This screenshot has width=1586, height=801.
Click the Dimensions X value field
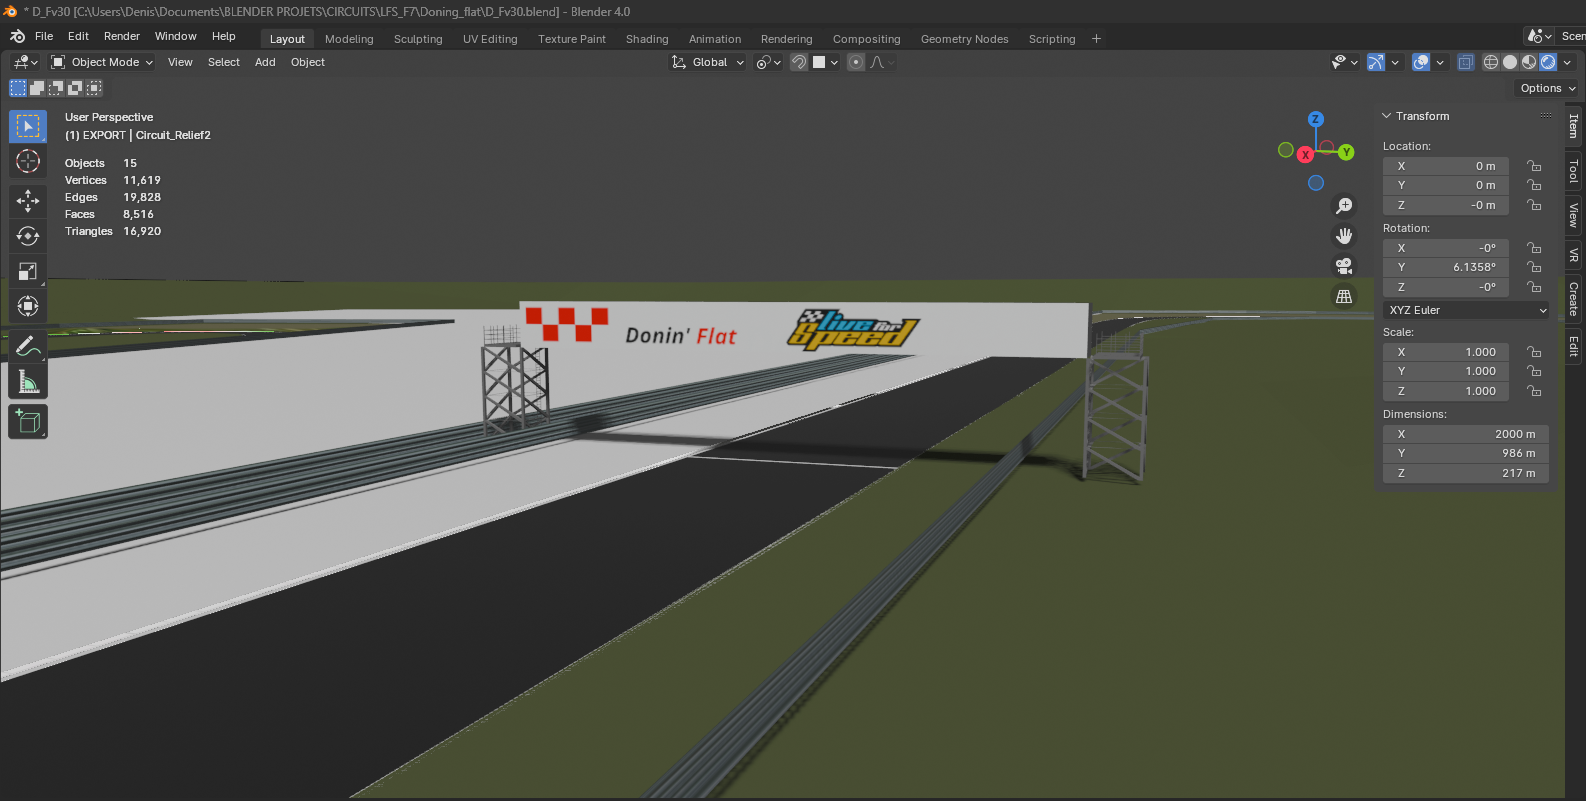[1466, 434]
